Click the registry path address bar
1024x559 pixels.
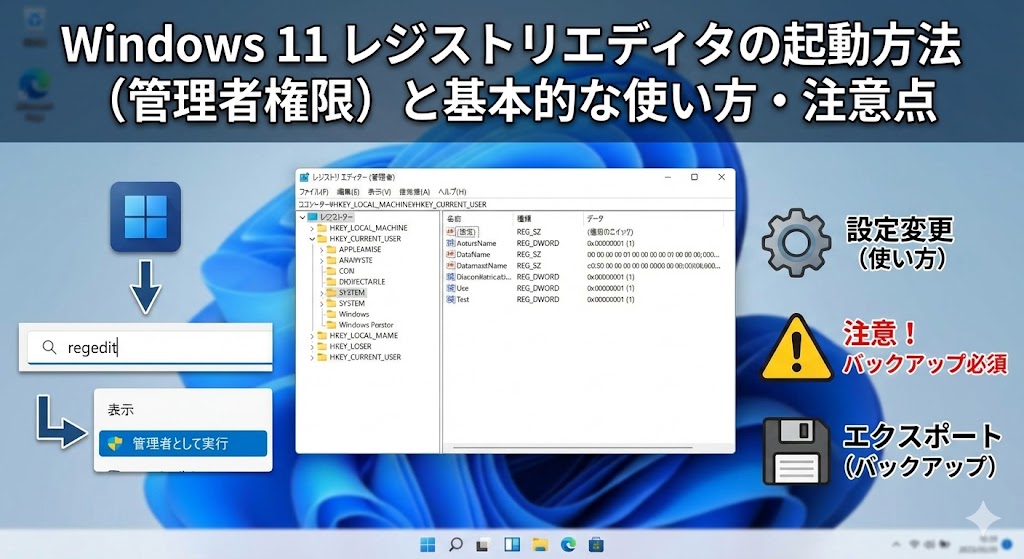click(x=515, y=204)
